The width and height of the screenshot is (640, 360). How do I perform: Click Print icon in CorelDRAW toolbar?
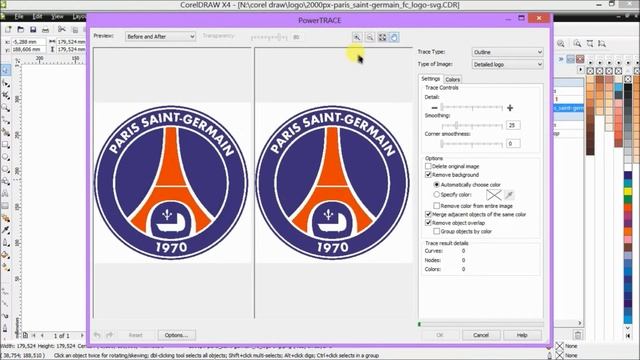tap(45, 29)
